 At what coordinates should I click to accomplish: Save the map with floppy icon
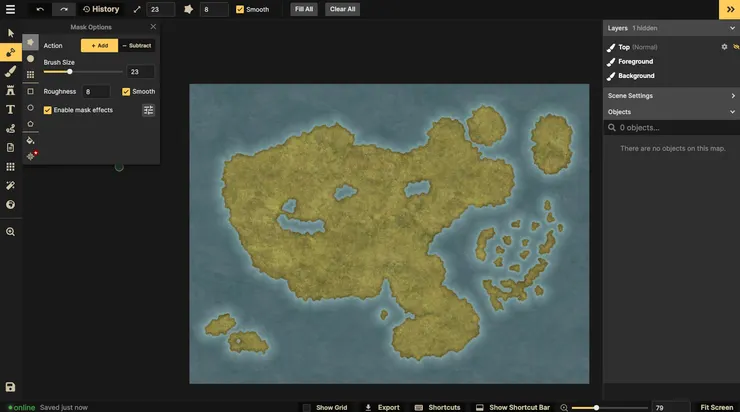[10, 387]
